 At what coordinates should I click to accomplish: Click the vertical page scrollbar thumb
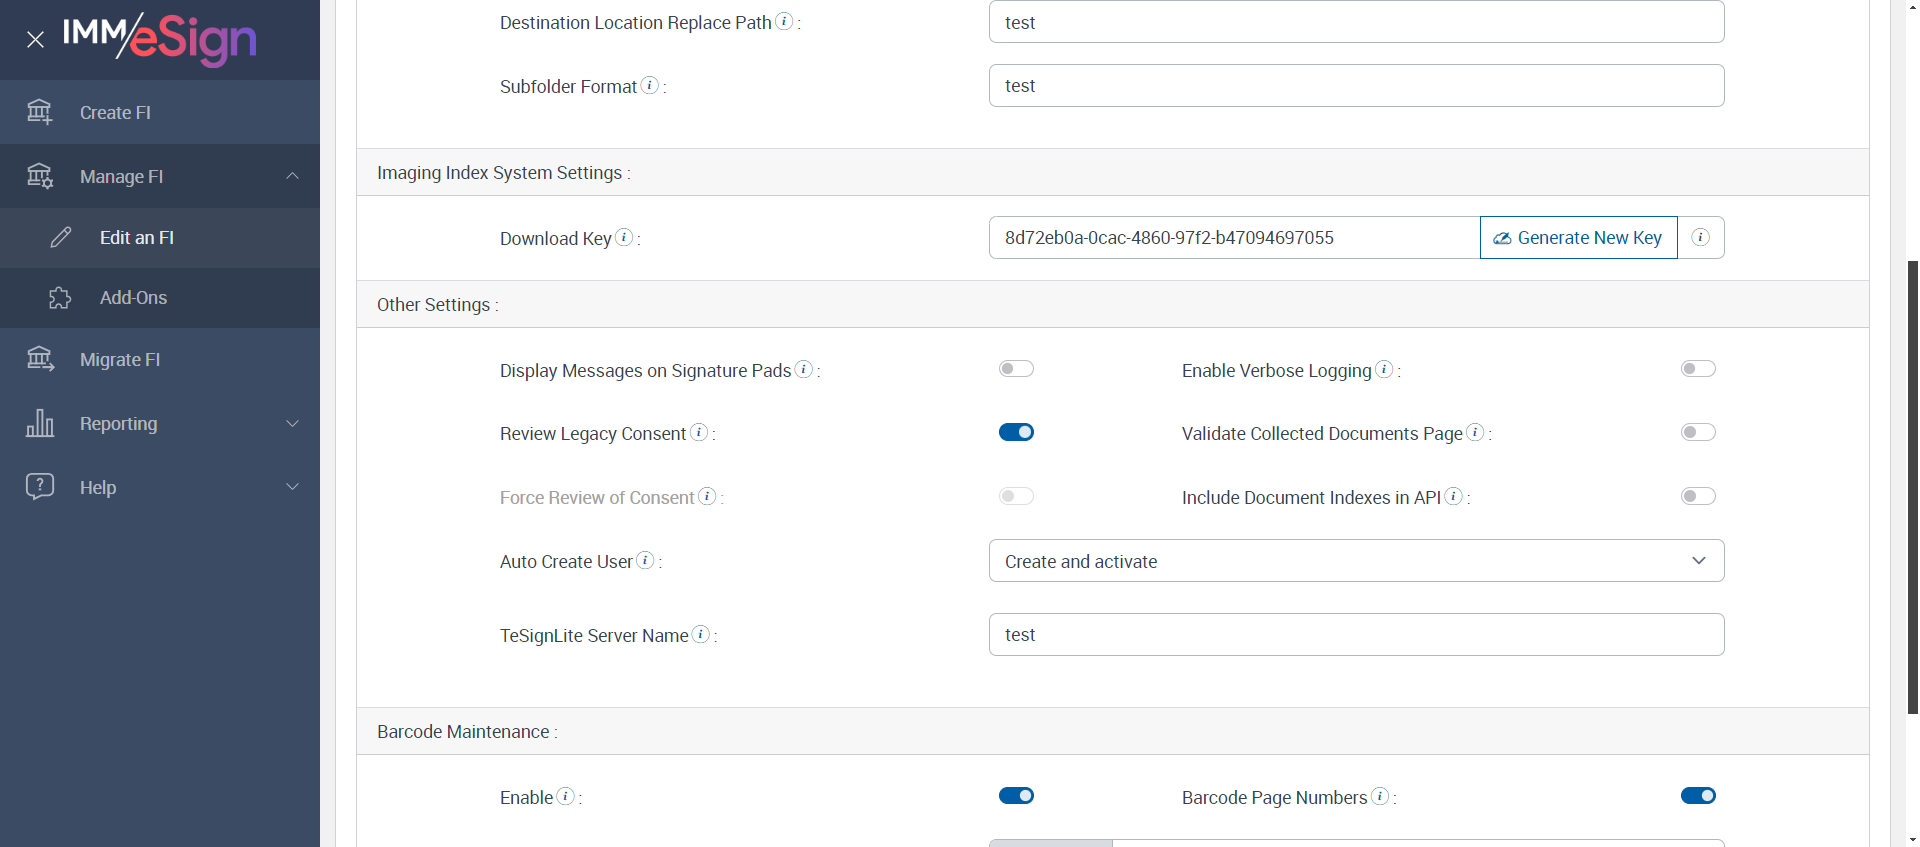(x=1912, y=486)
